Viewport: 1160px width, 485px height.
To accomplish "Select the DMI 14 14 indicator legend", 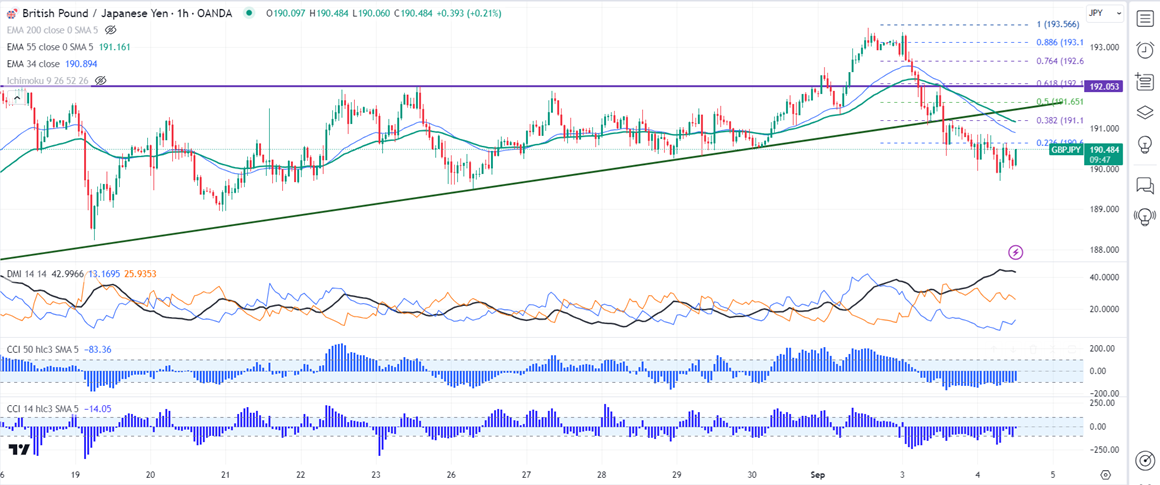I will pos(25,274).
